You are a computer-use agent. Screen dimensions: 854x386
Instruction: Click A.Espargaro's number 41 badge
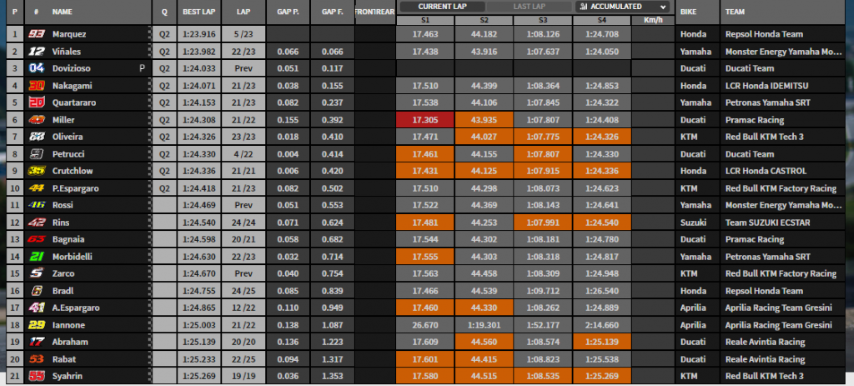click(36, 308)
